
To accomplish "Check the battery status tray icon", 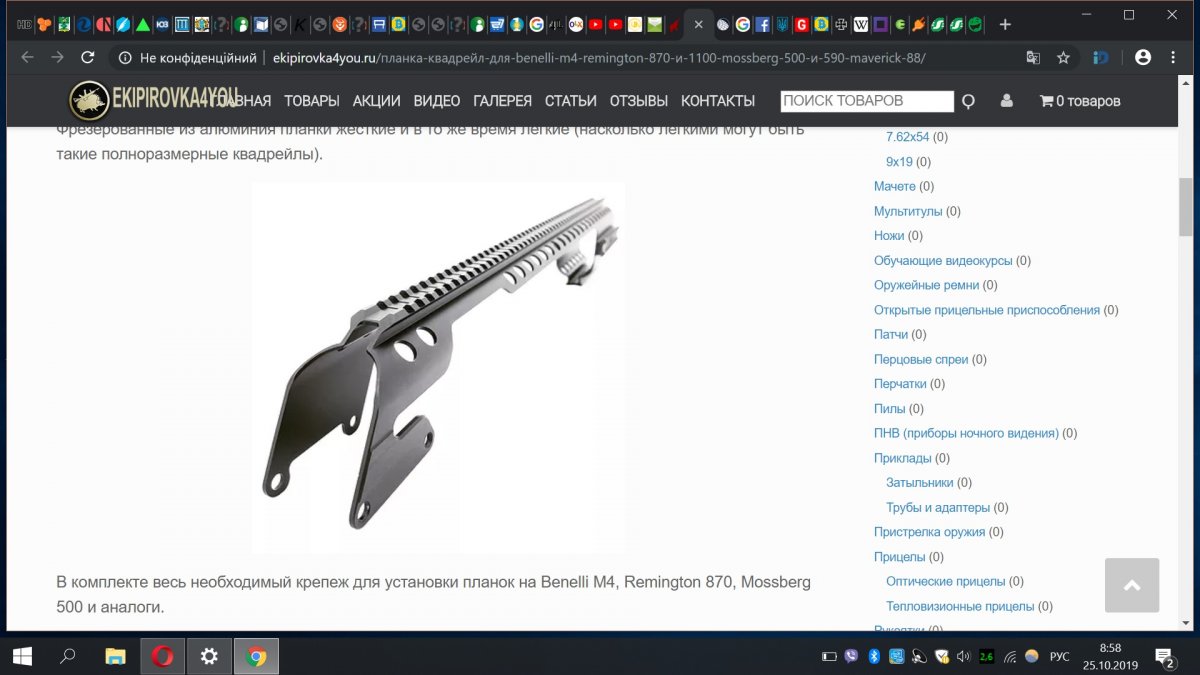I will coord(829,657).
